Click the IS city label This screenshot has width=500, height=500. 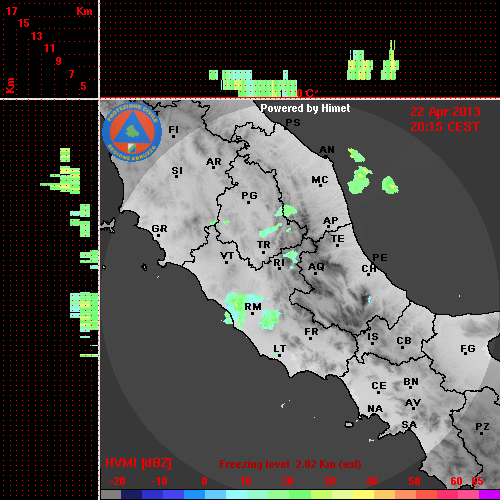pyautogui.click(x=373, y=337)
